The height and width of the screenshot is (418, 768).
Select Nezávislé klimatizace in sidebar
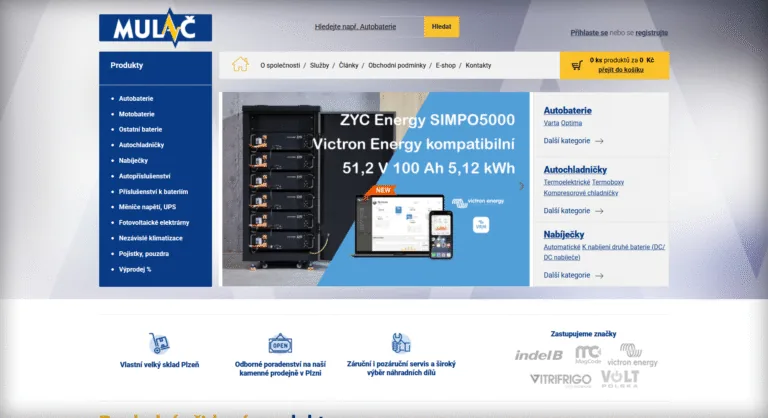tap(150, 238)
